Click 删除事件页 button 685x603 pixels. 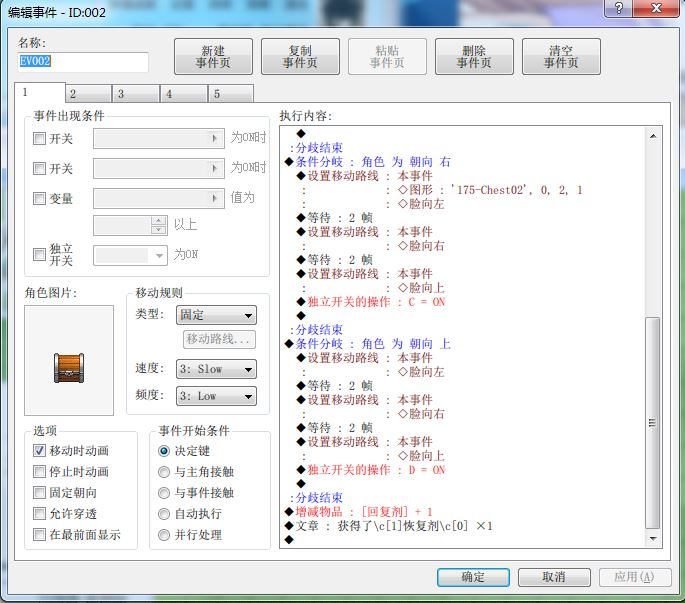[474, 57]
